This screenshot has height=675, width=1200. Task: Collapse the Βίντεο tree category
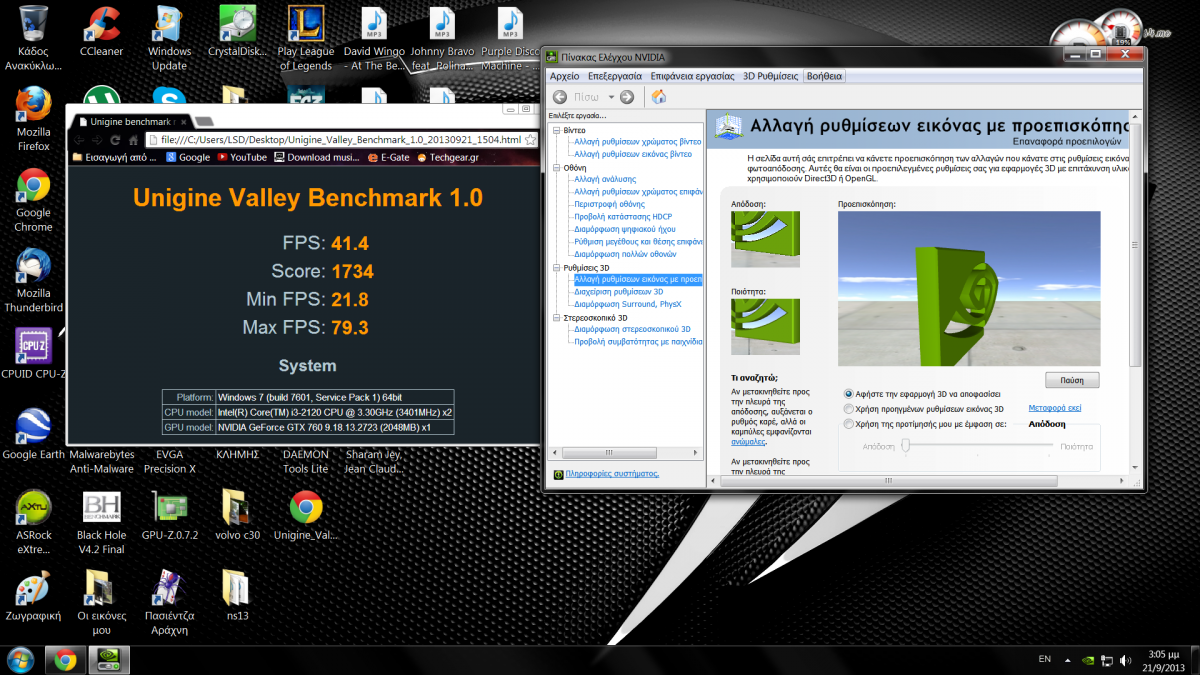coord(557,131)
